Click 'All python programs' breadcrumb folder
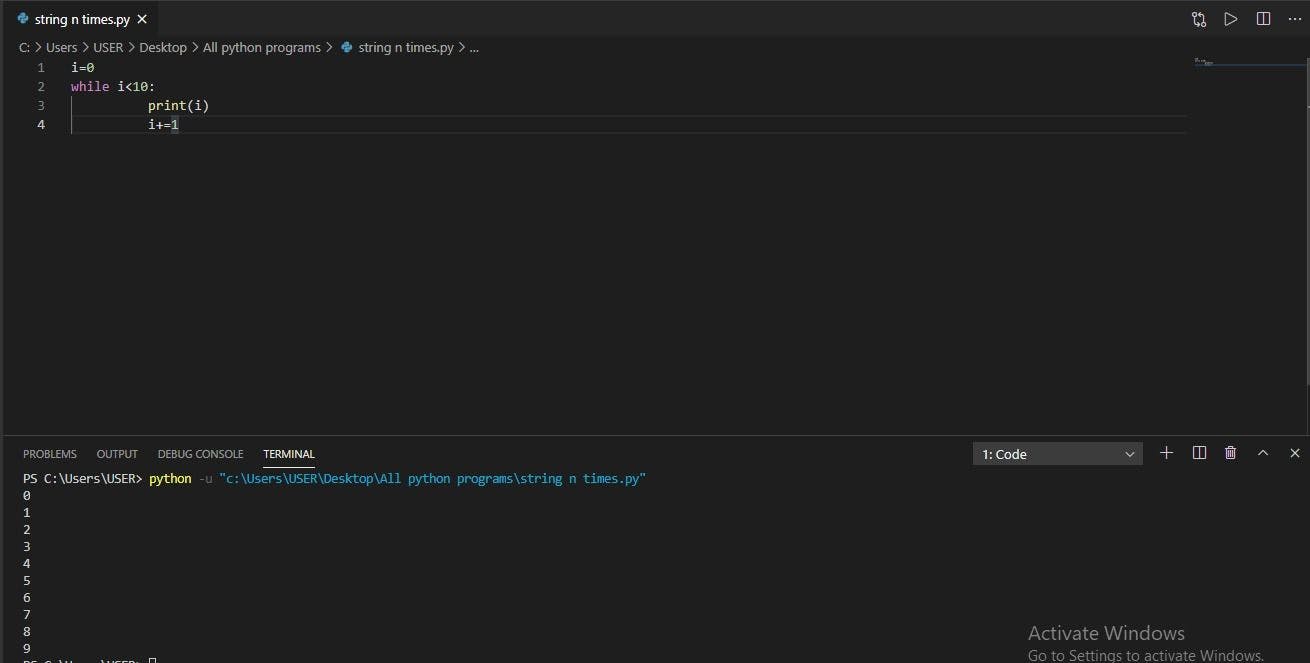The width and height of the screenshot is (1310, 663). [x=262, y=47]
